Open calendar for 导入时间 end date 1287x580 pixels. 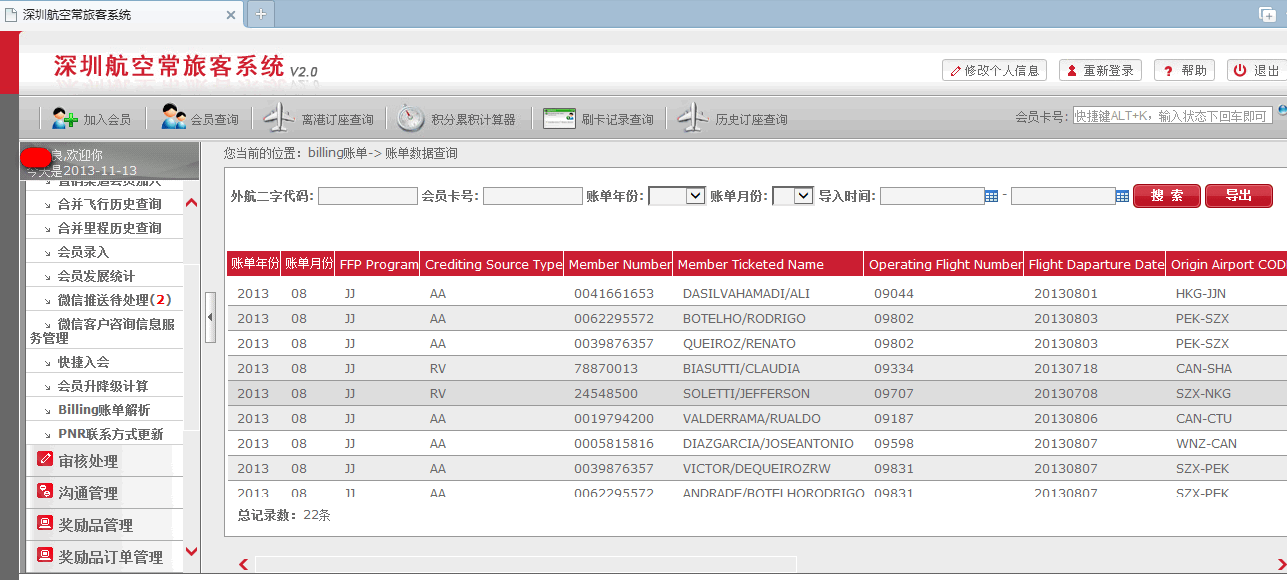point(1122,196)
